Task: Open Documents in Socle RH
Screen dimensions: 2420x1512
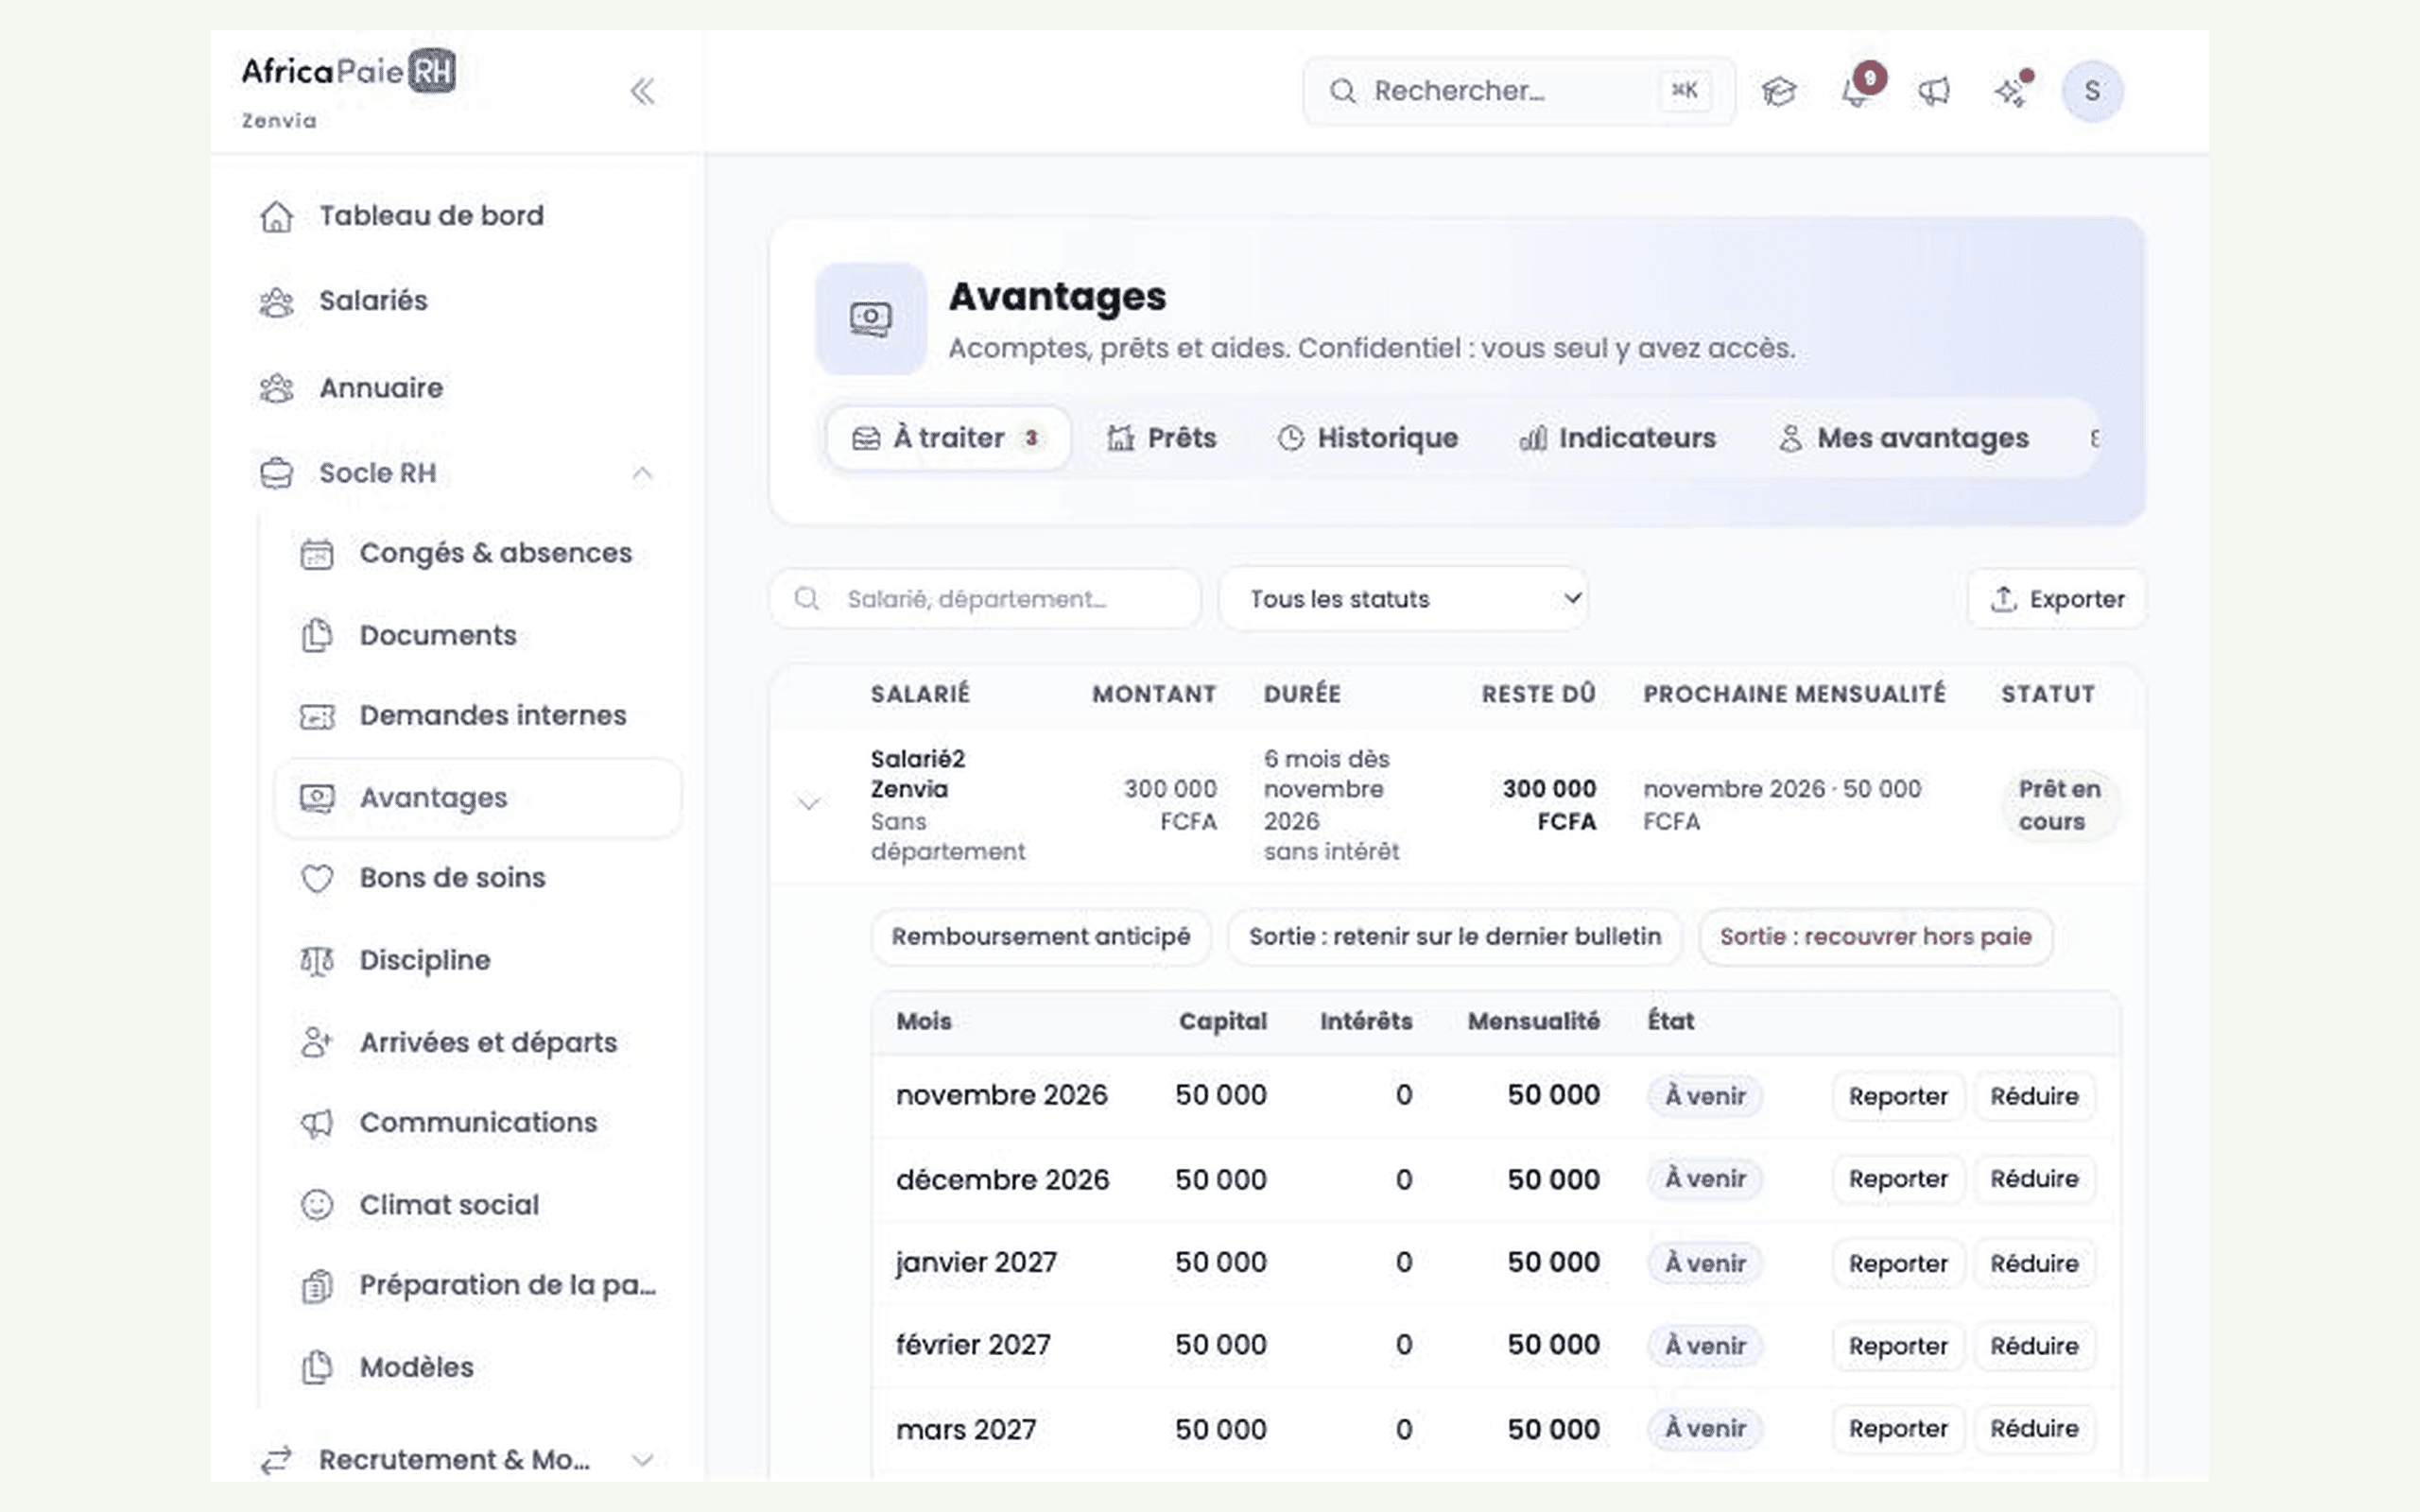Action: tap(408, 635)
